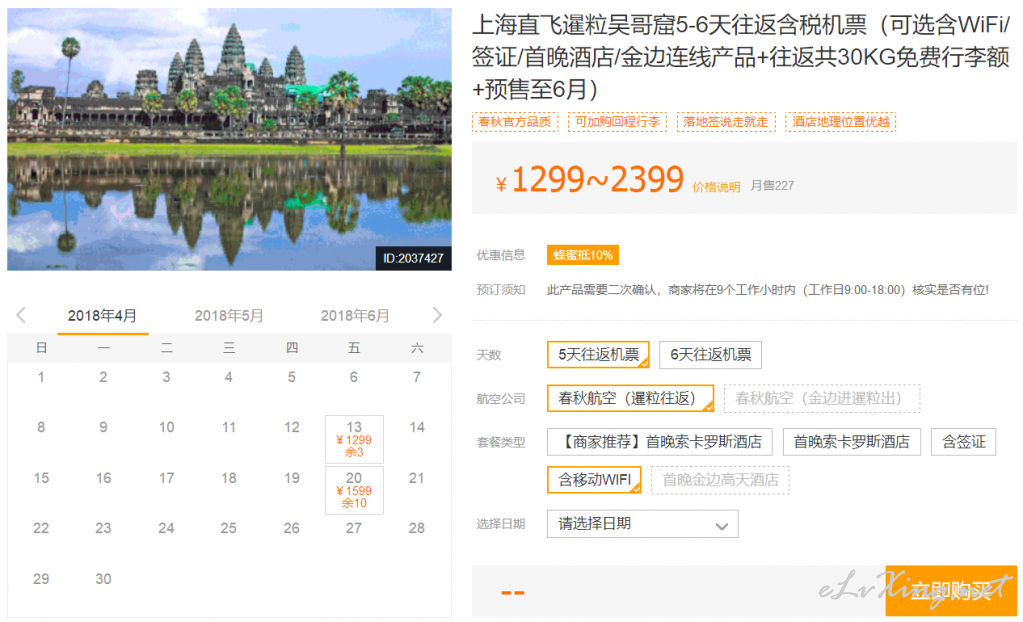
Task: Select 春秋航空（暹粒往返）airline option
Action: click(x=630, y=398)
